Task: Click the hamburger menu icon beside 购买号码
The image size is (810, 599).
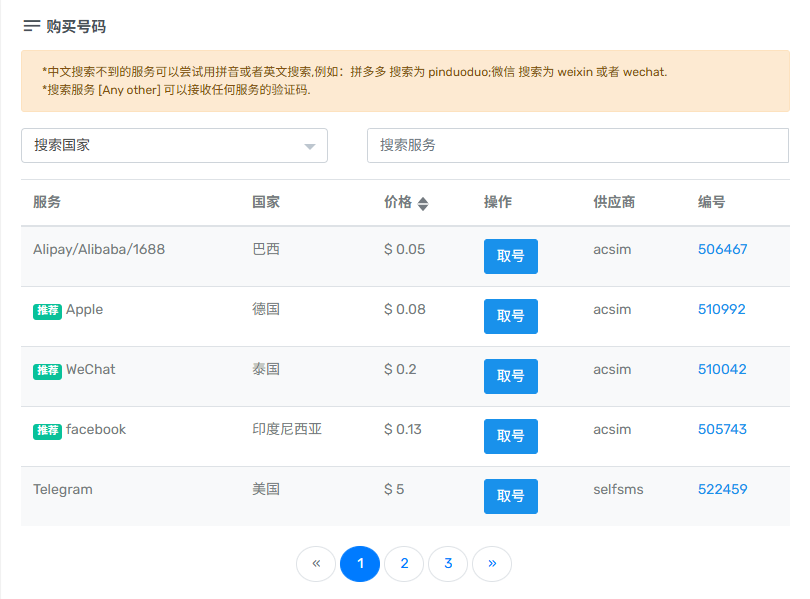Action: [x=32, y=26]
